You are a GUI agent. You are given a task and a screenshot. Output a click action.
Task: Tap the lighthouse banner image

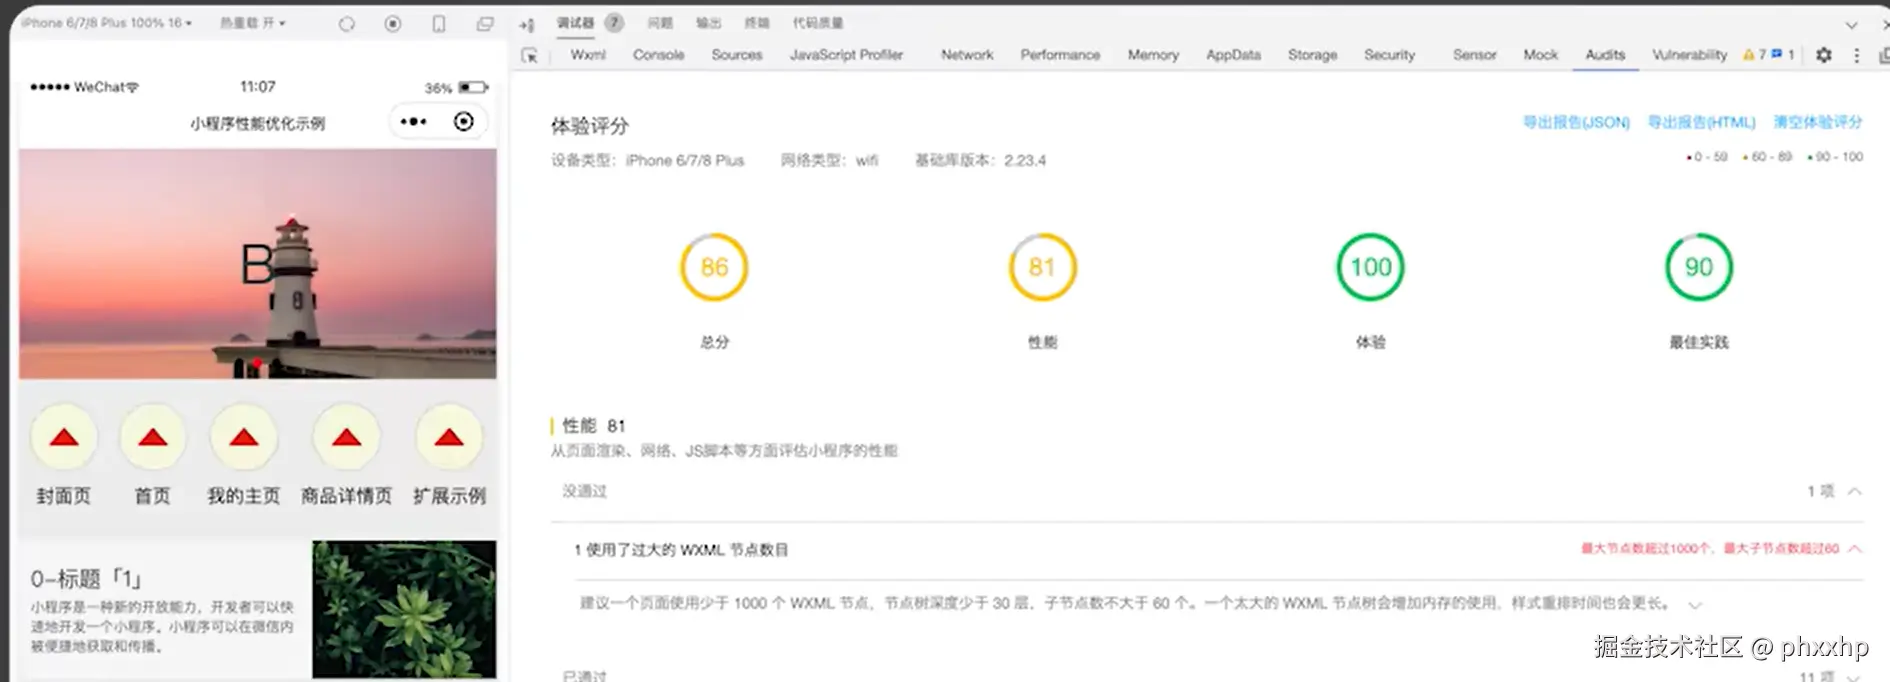257,264
